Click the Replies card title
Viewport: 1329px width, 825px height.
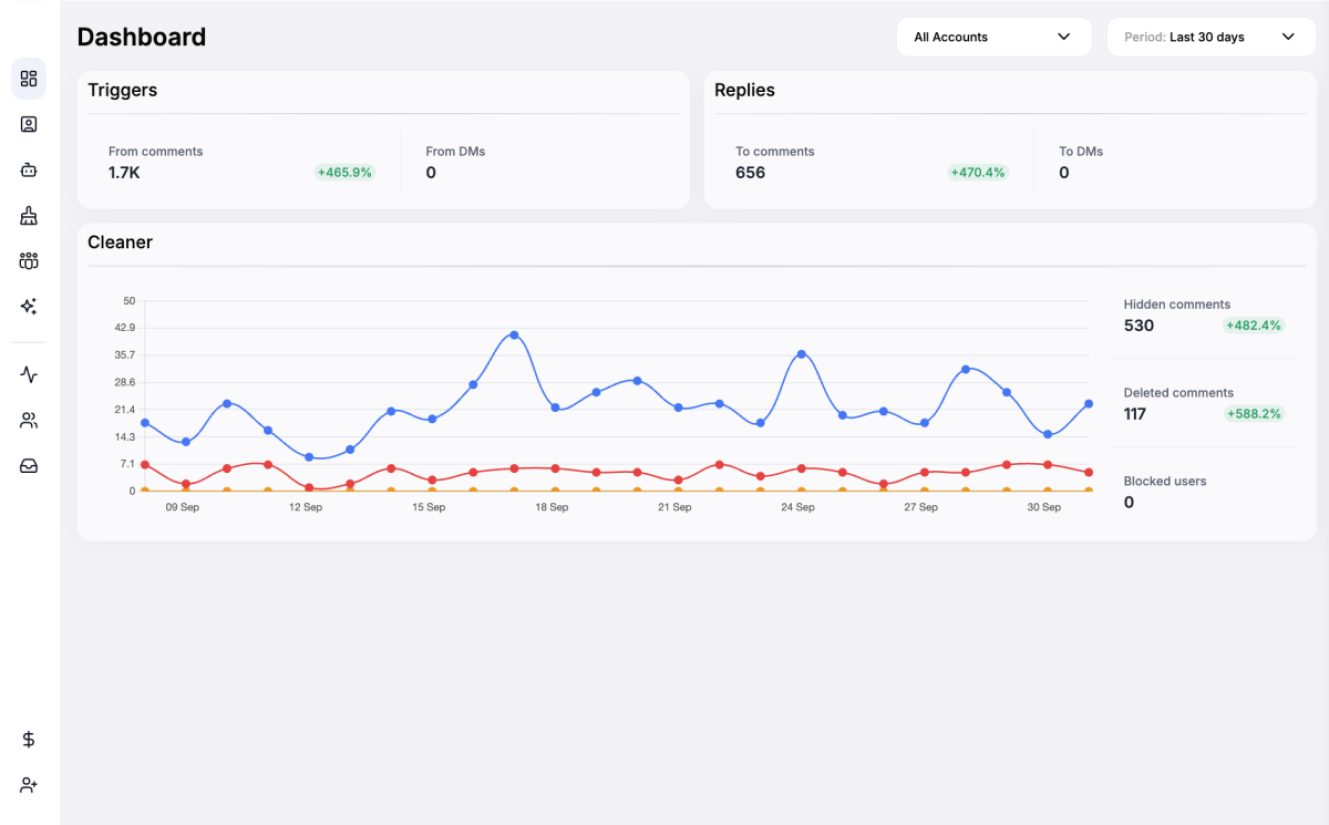[745, 90]
